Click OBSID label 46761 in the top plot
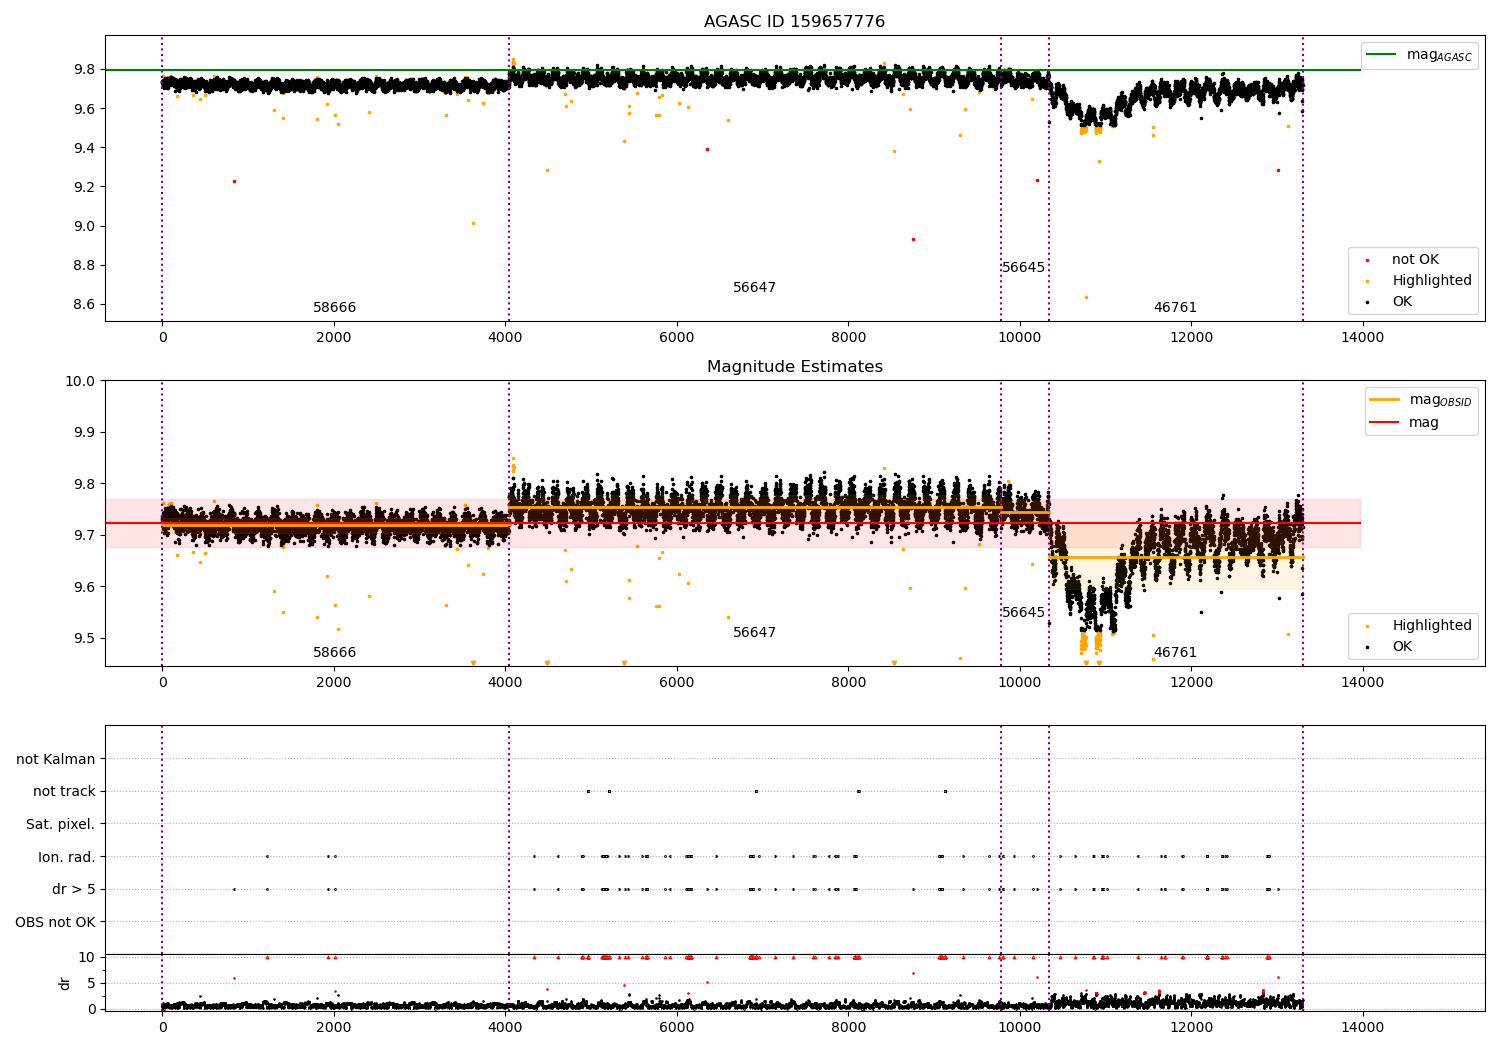1500x1050 pixels. [x=1175, y=308]
